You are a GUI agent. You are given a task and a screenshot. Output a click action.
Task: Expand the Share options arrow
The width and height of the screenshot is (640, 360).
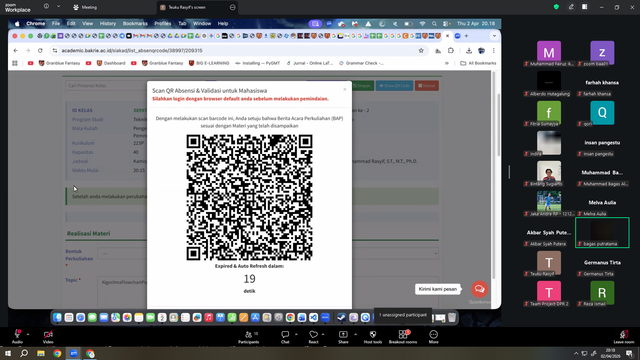point(355,334)
